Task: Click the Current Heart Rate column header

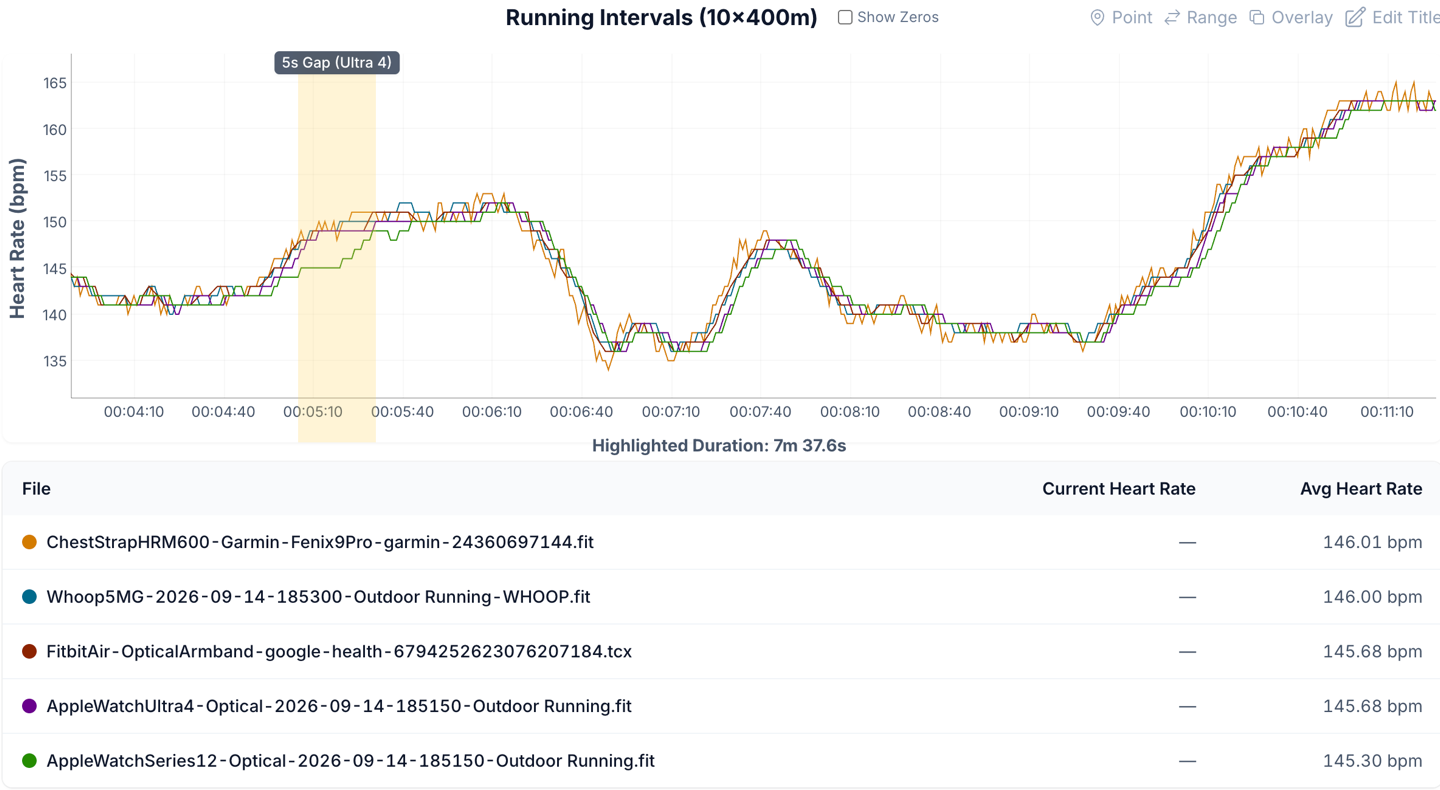Action: click(x=1119, y=489)
